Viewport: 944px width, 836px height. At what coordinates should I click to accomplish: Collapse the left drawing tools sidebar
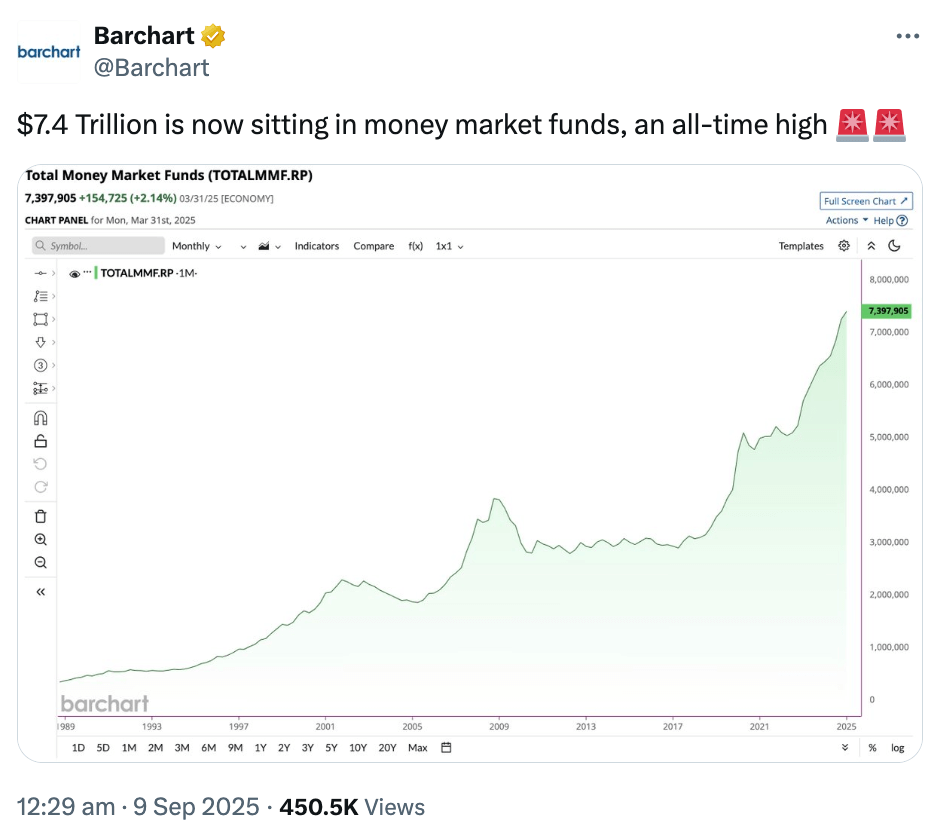pyautogui.click(x=41, y=592)
